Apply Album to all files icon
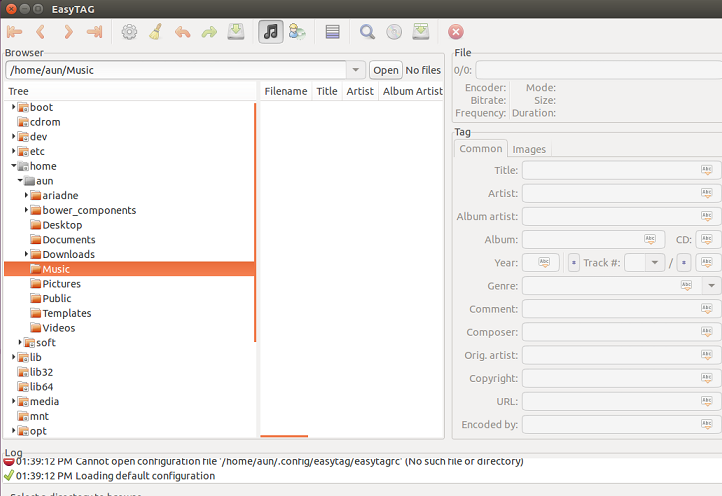The width and height of the screenshot is (722, 496). click(650, 239)
